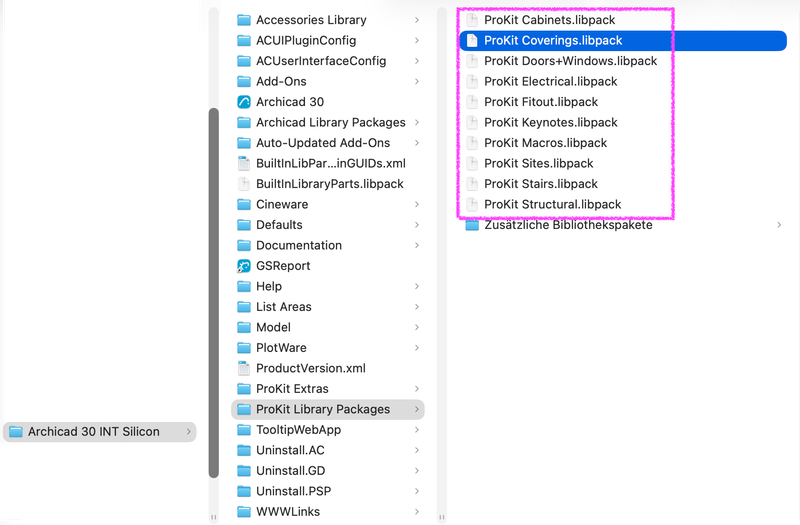800x525 pixels.
Task: Expand the Archicad 30 INT Silicon chevron
Action: 188,432
